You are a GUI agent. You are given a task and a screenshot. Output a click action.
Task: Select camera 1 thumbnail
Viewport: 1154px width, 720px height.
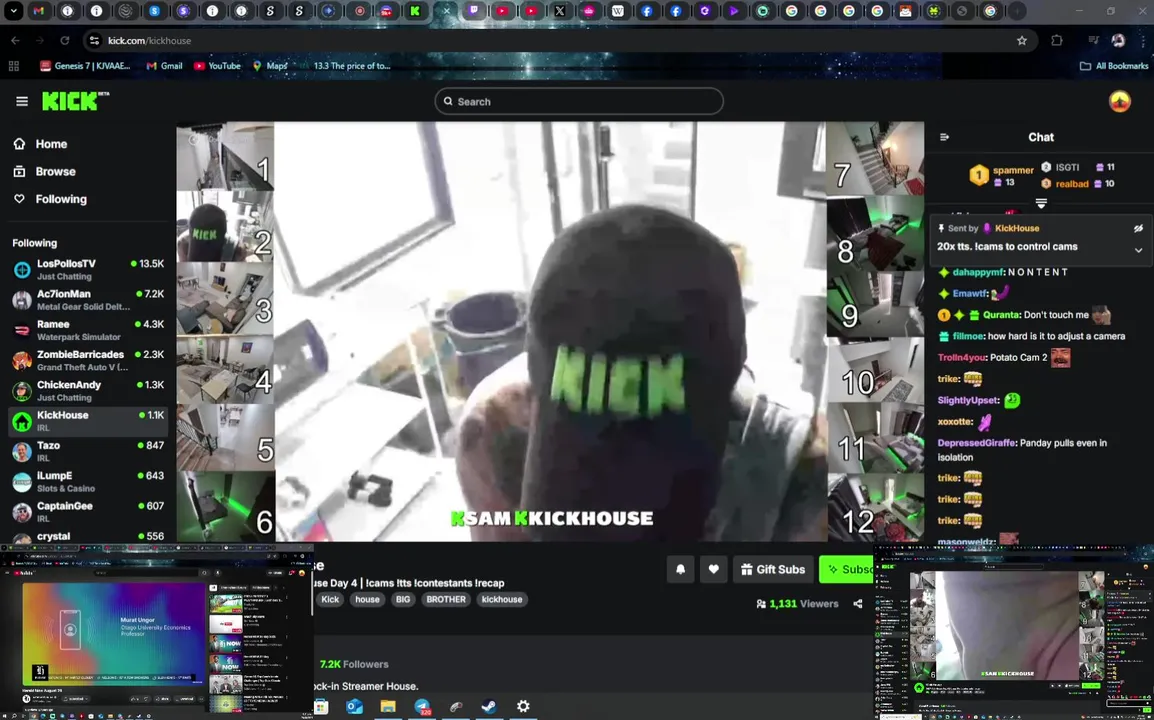[225, 156]
